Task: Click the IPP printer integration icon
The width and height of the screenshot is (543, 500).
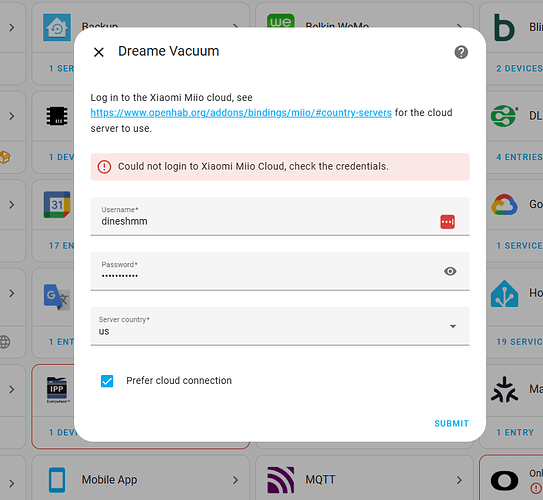Action: coord(57,390)
